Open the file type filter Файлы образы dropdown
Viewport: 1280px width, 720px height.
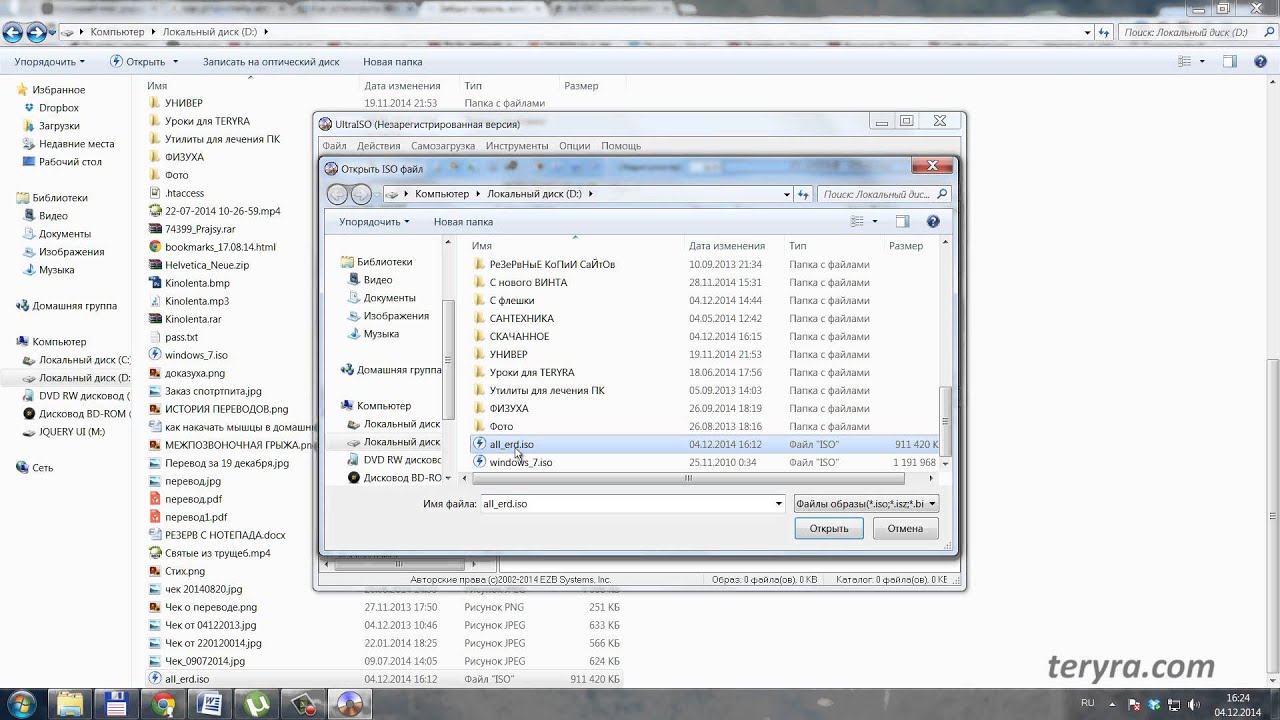866,504
